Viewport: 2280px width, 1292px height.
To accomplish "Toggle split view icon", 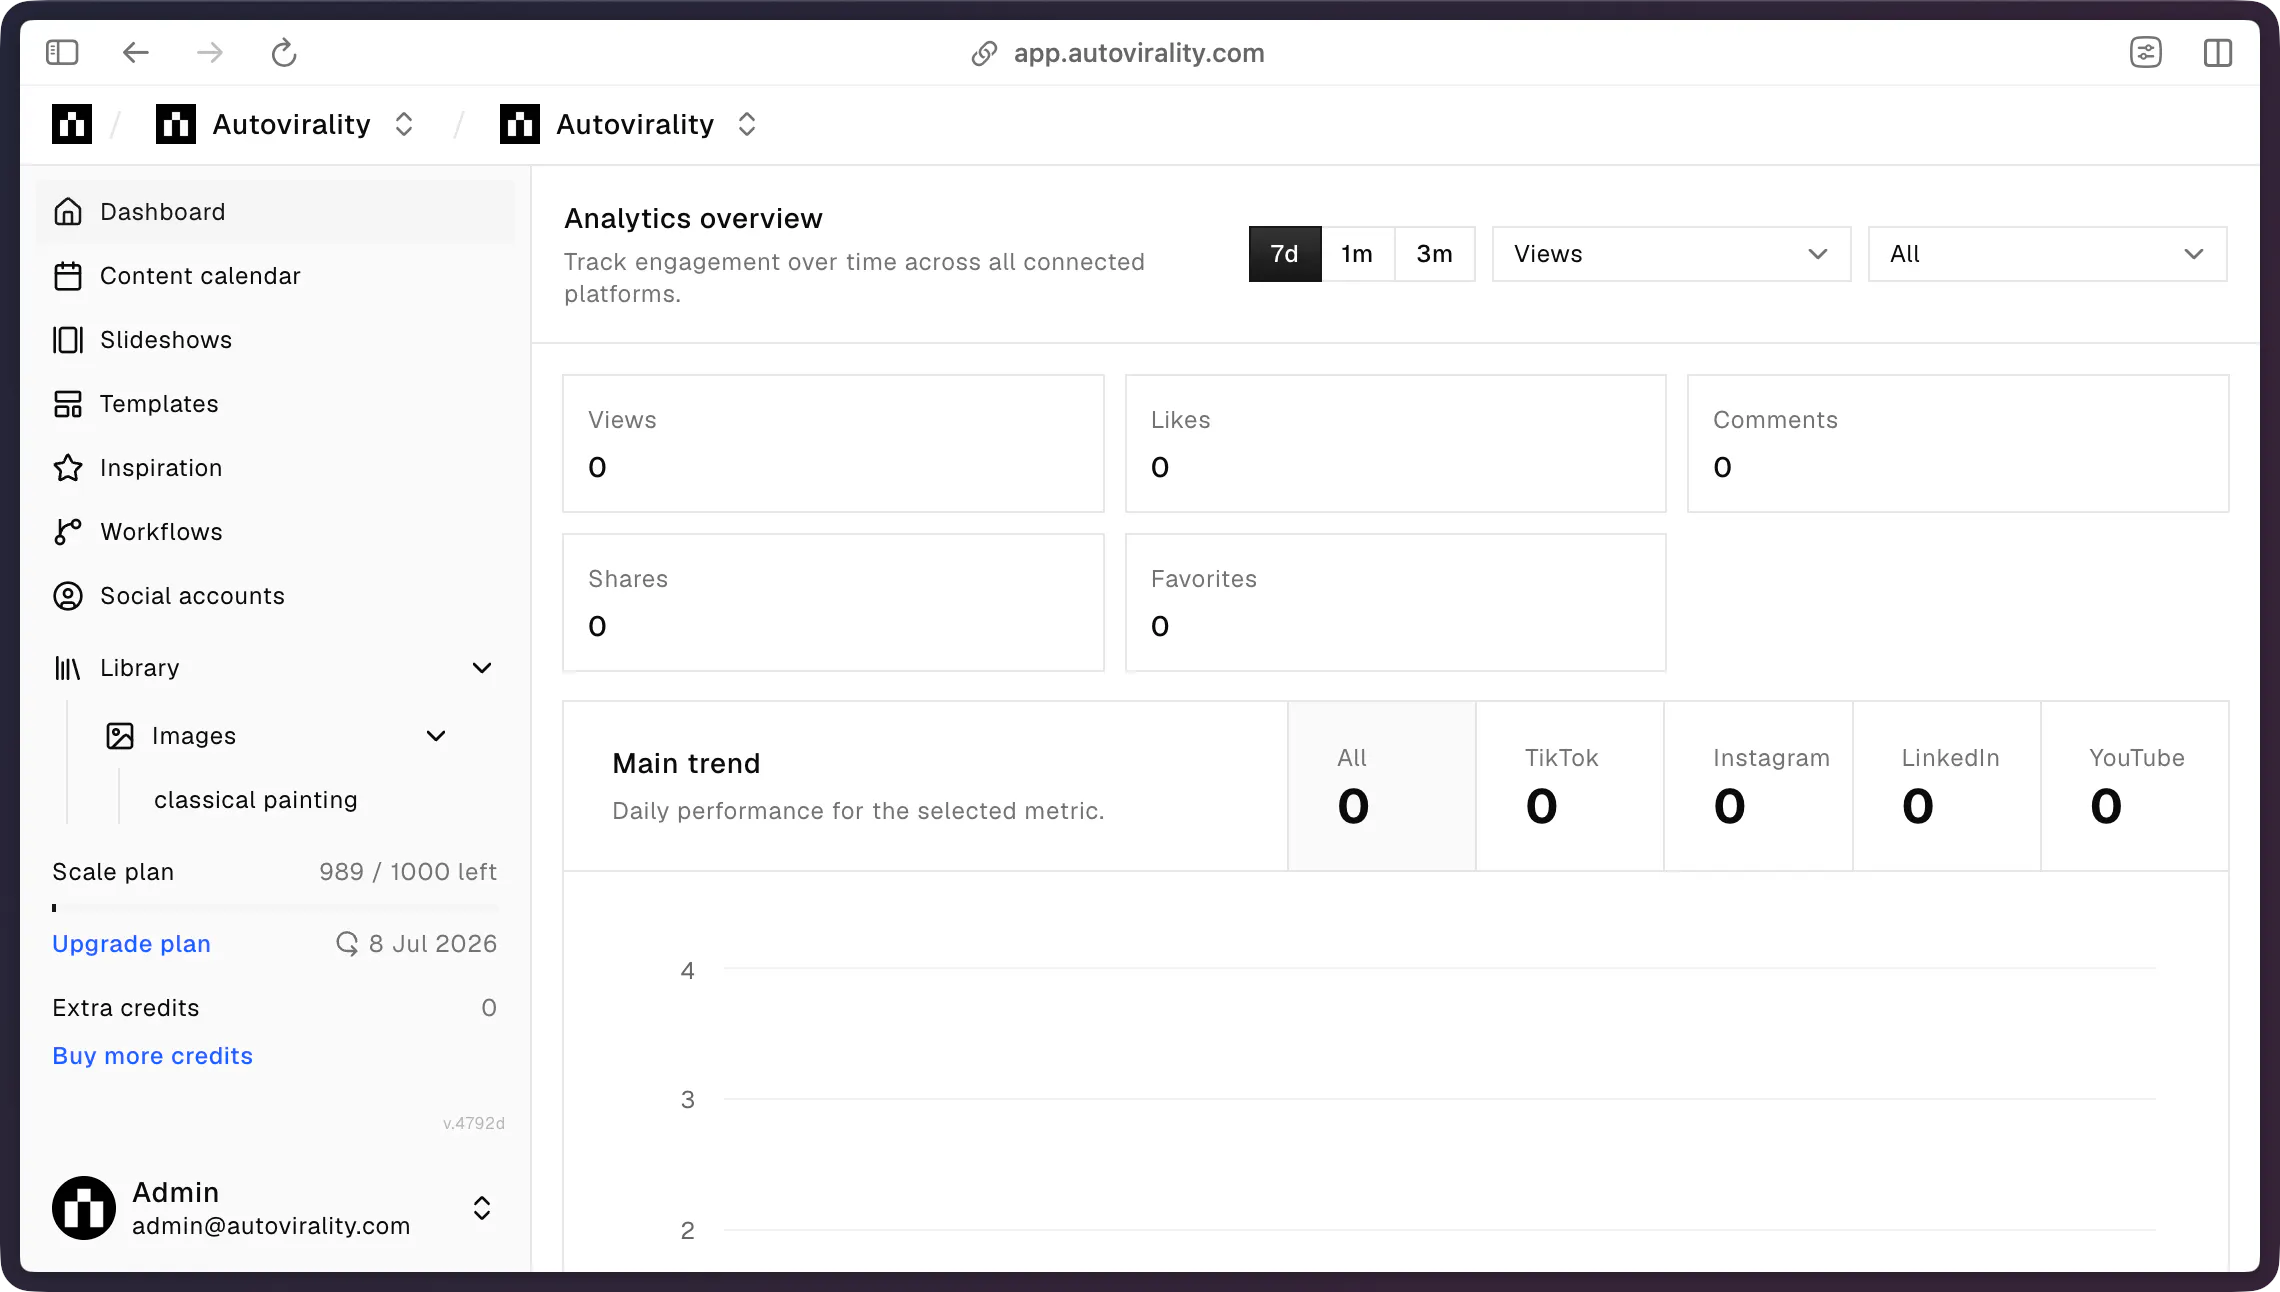I will click(2218, 52).
